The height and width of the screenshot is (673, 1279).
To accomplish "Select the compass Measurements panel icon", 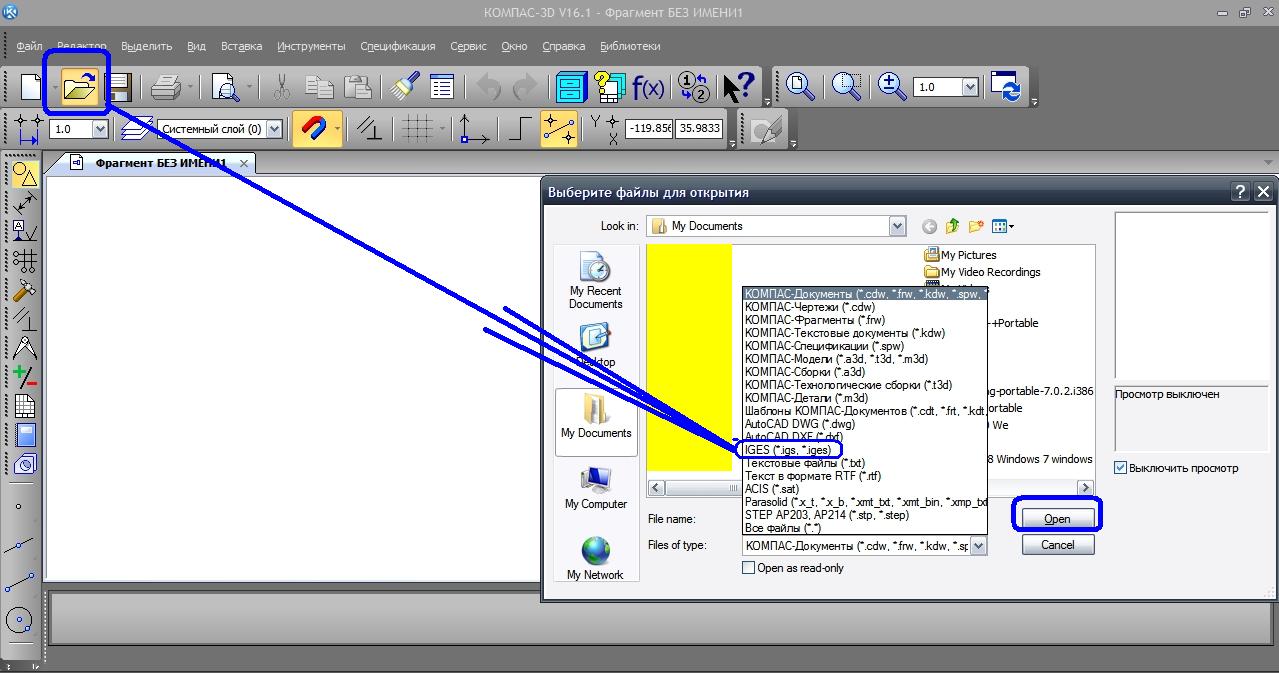I will point(24,348).
